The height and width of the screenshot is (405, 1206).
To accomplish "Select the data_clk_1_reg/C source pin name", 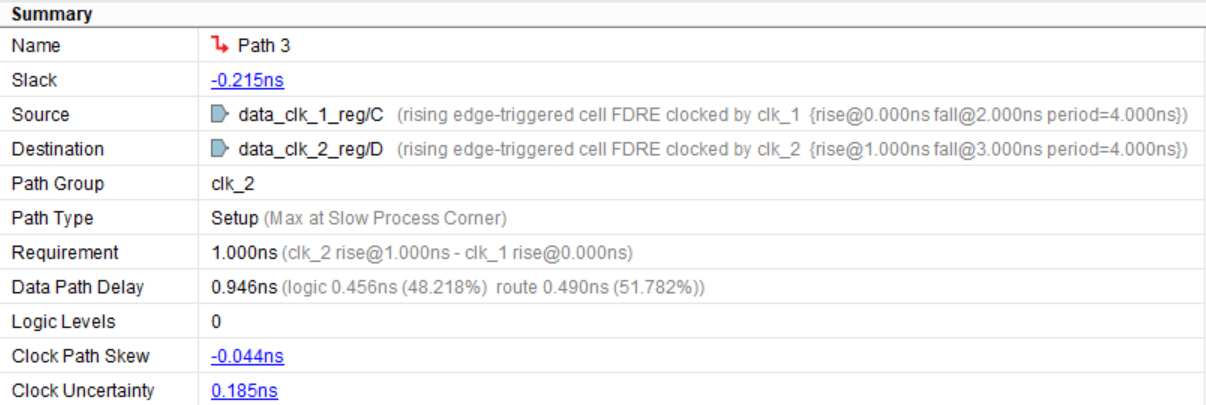I will [310, 115].
